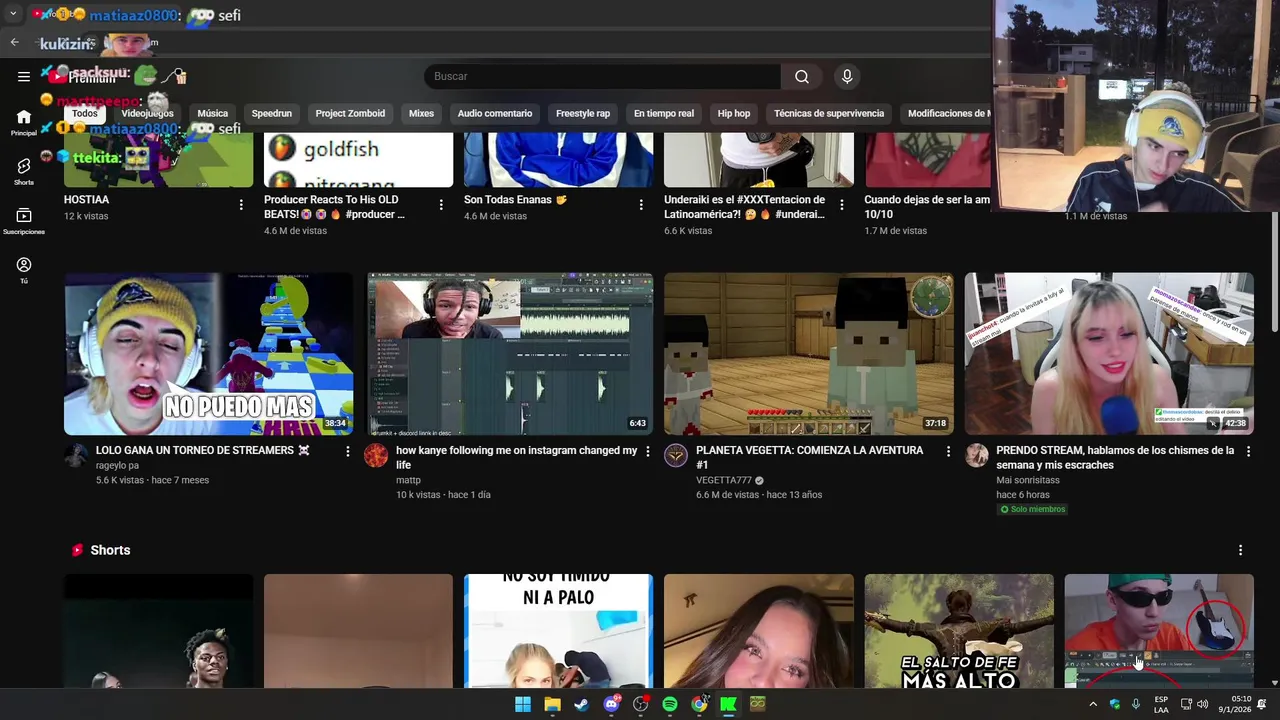The height and width of the screenshot is (720, 1280).
Task: Click the Solo miembros badge
Action: point(1033,509)
